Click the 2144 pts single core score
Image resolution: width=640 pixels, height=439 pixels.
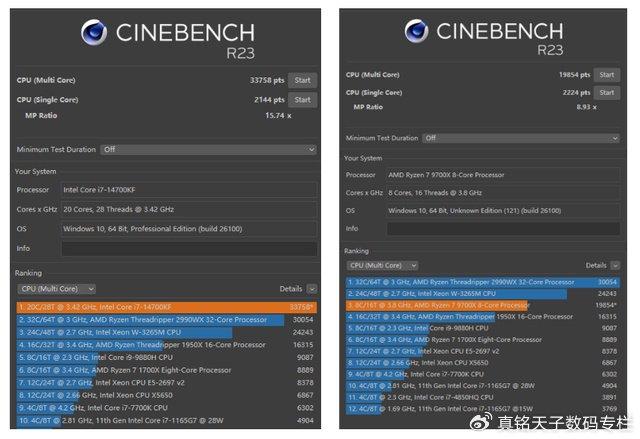pyautogui.click(x=269, y=100)
